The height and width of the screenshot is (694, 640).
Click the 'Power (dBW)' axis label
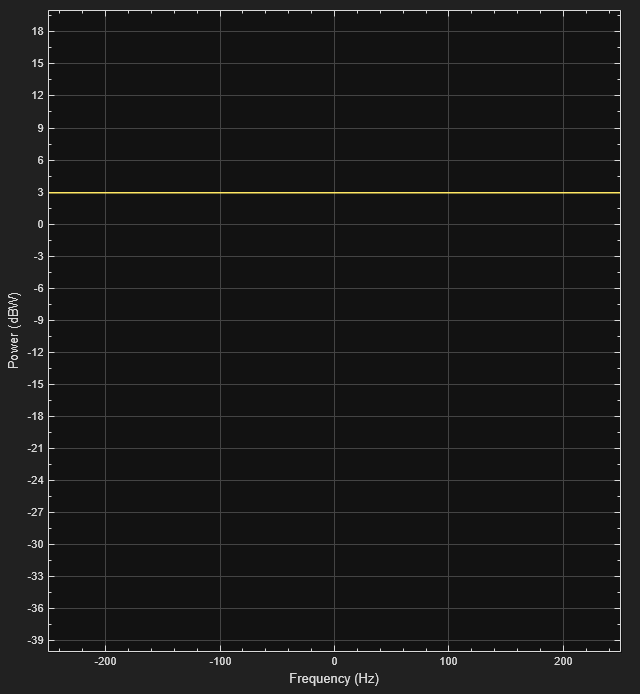coord(14,330)
